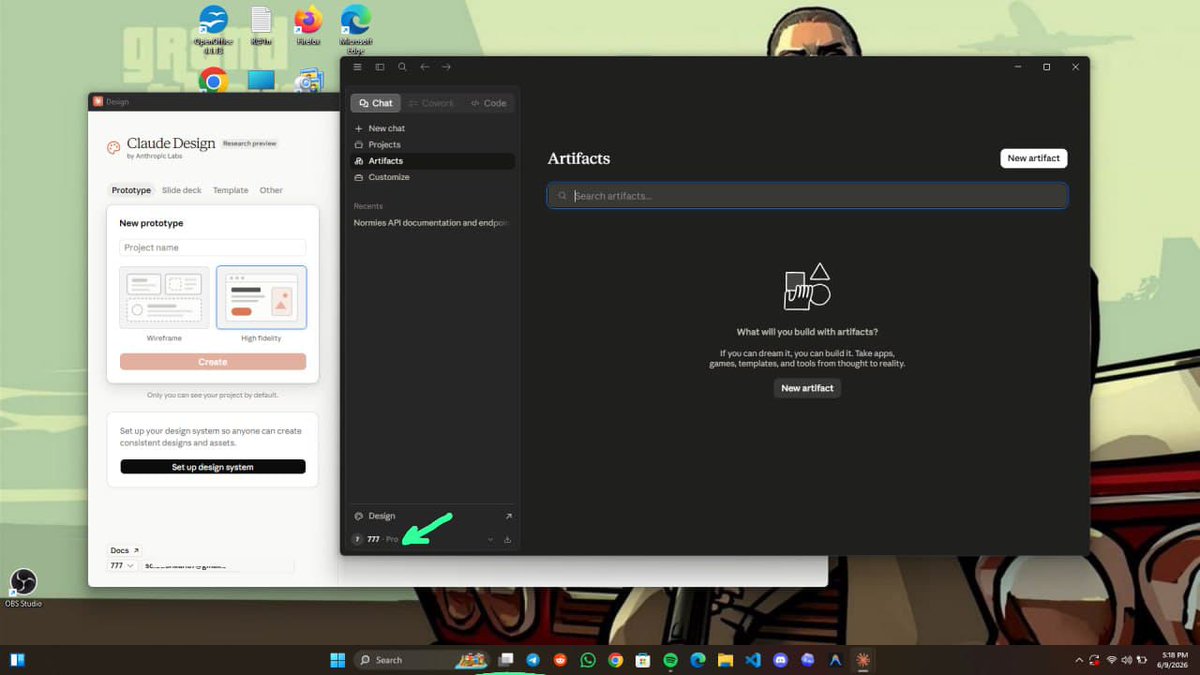Viewport: 1200px width, 675px height.
Task: Open Reddit from the taskbar
Action: click(560, 660)
